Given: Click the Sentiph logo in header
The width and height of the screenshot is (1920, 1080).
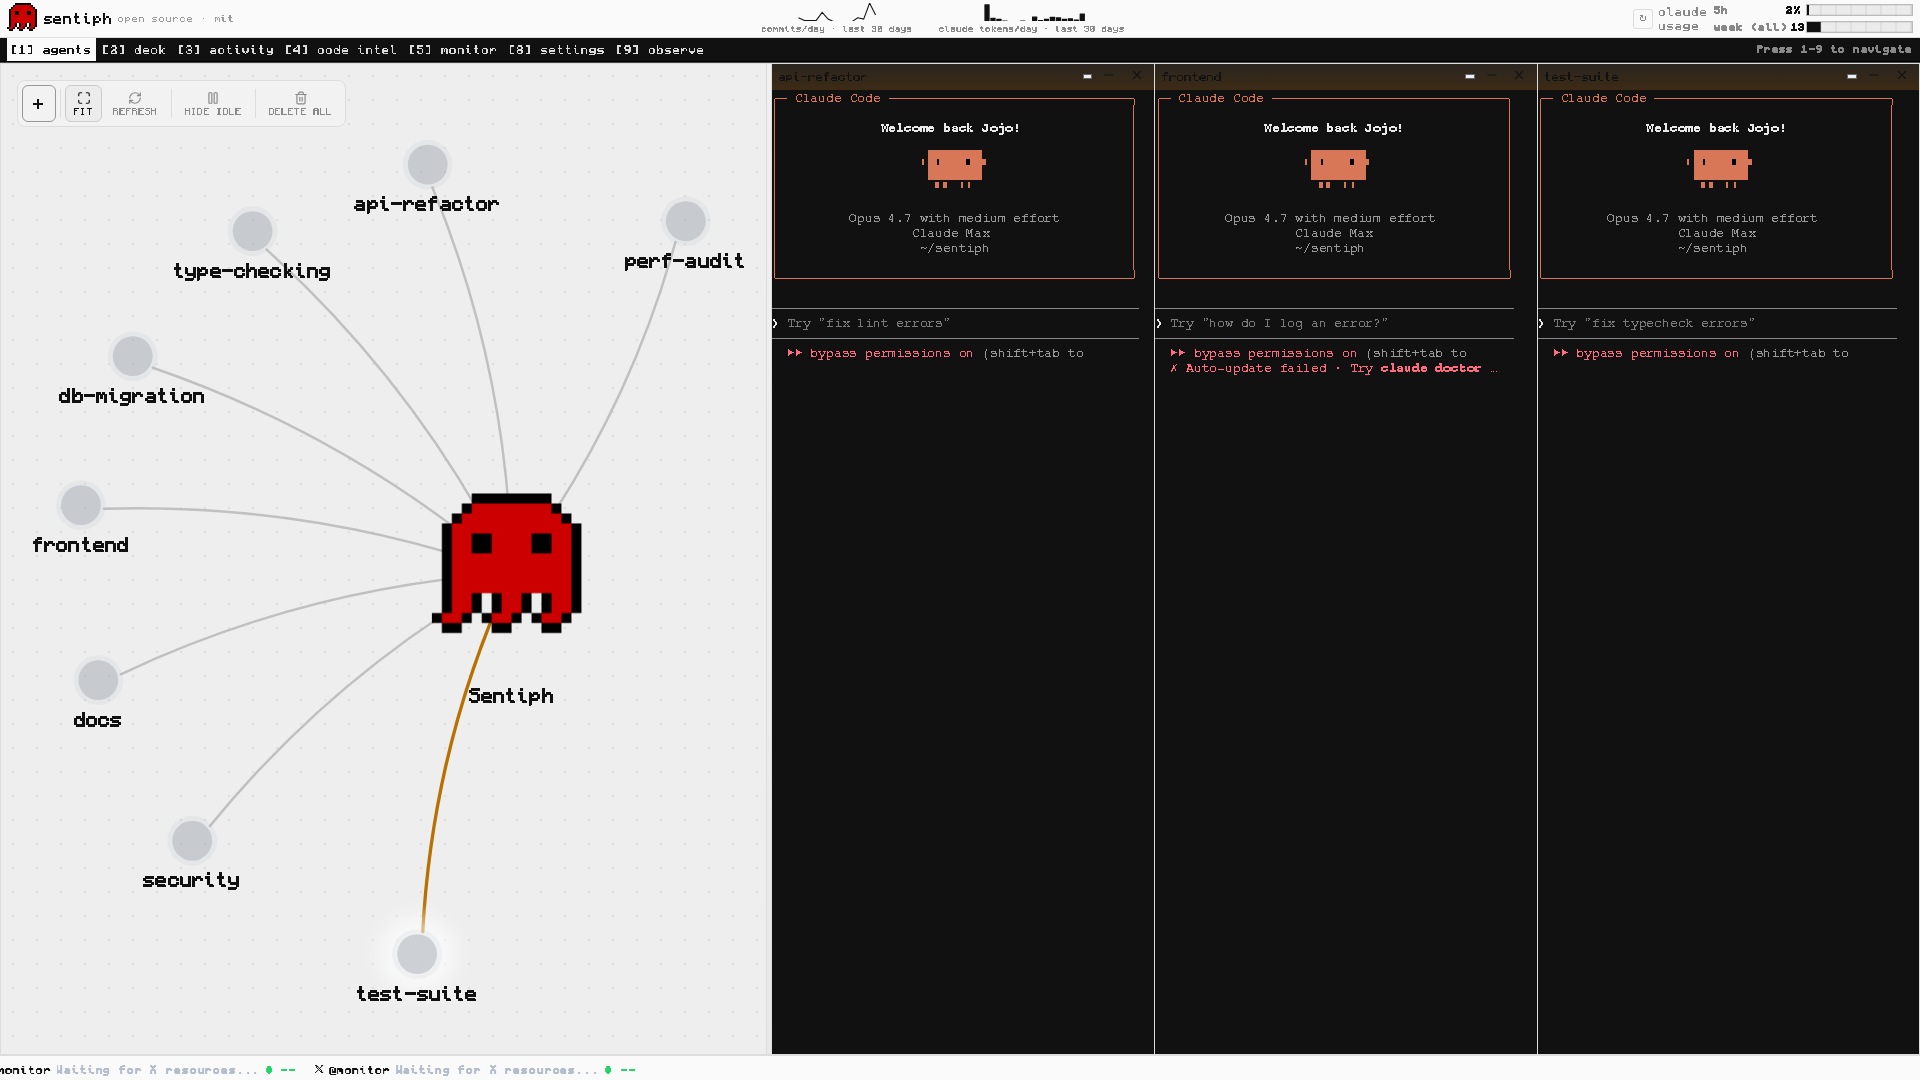Looking at the screenshot, I should [x=22, y=18].
